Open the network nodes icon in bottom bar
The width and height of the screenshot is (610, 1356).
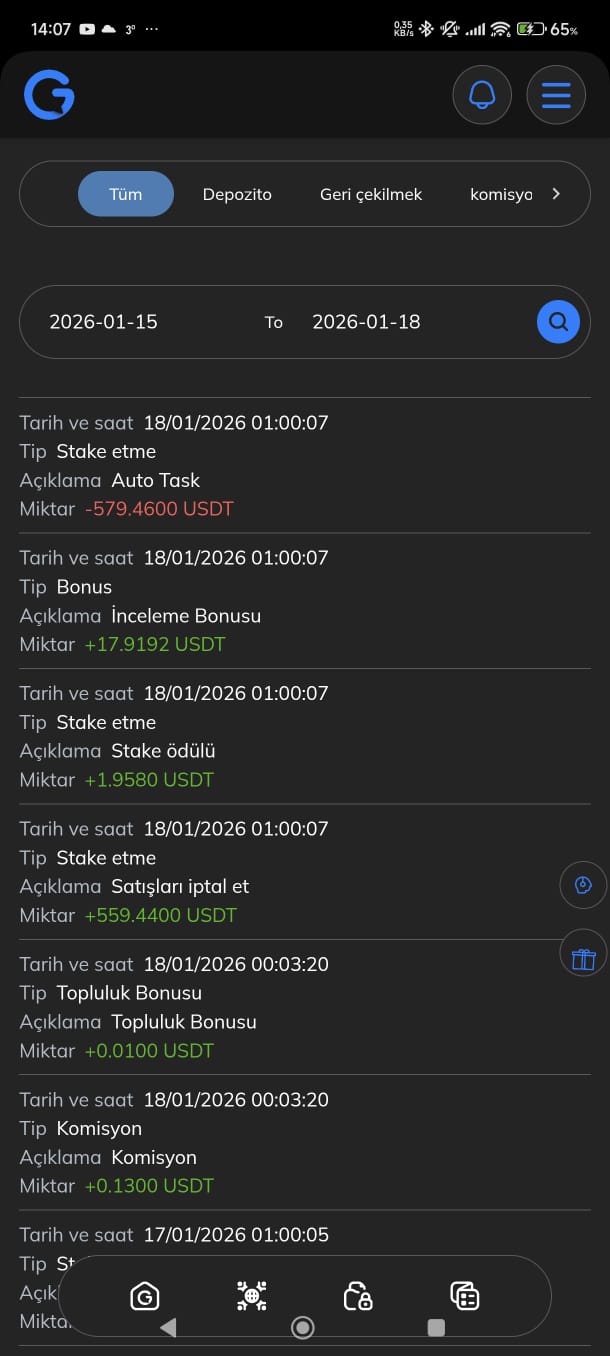tap(251, 1297)
